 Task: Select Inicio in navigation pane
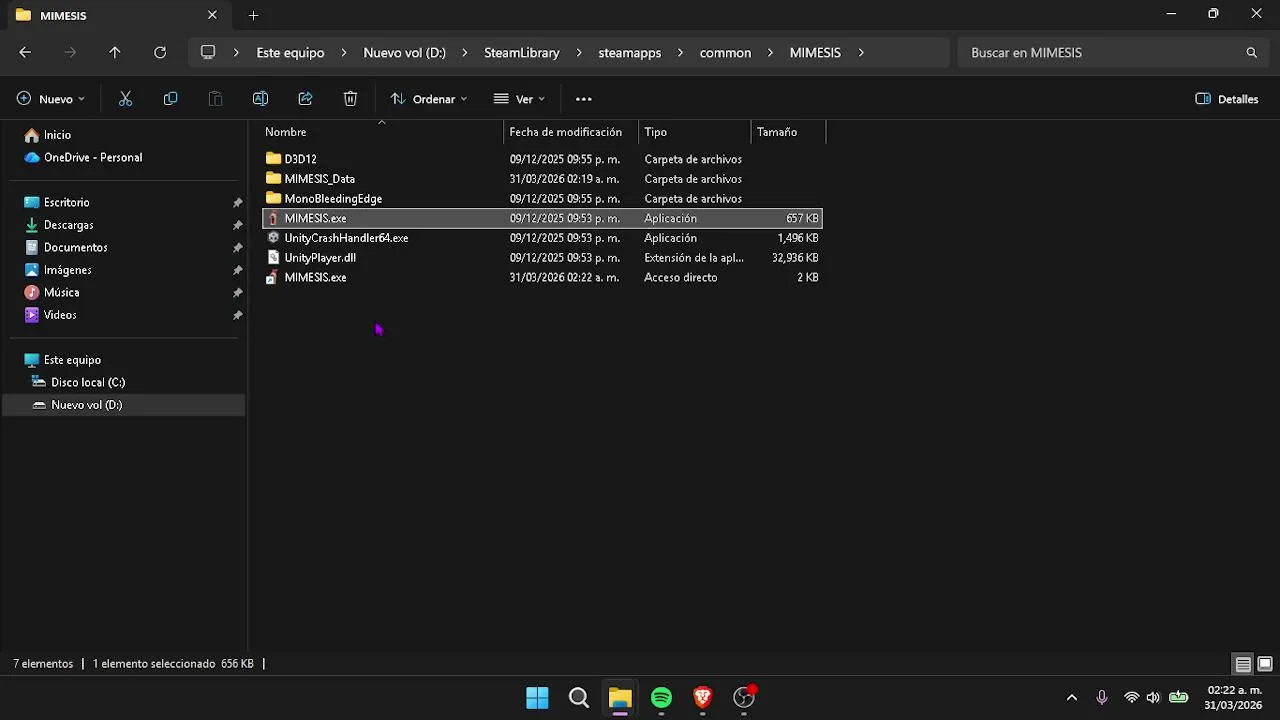pyautogui.click(x=57, y=135)
